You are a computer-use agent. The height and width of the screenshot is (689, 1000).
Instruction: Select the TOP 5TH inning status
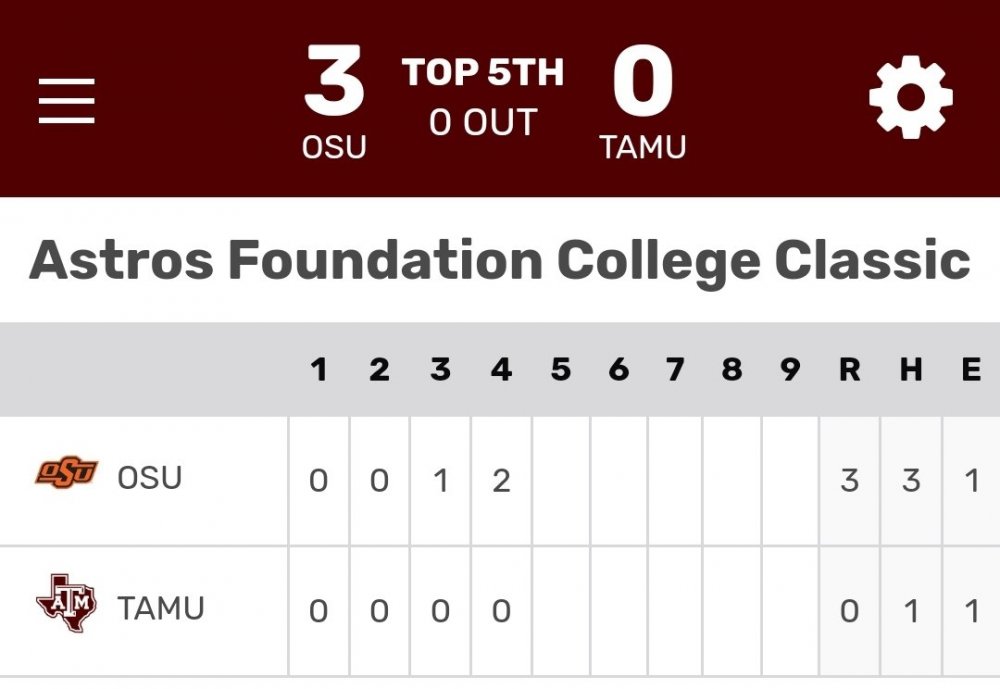[x=483, y=72]
